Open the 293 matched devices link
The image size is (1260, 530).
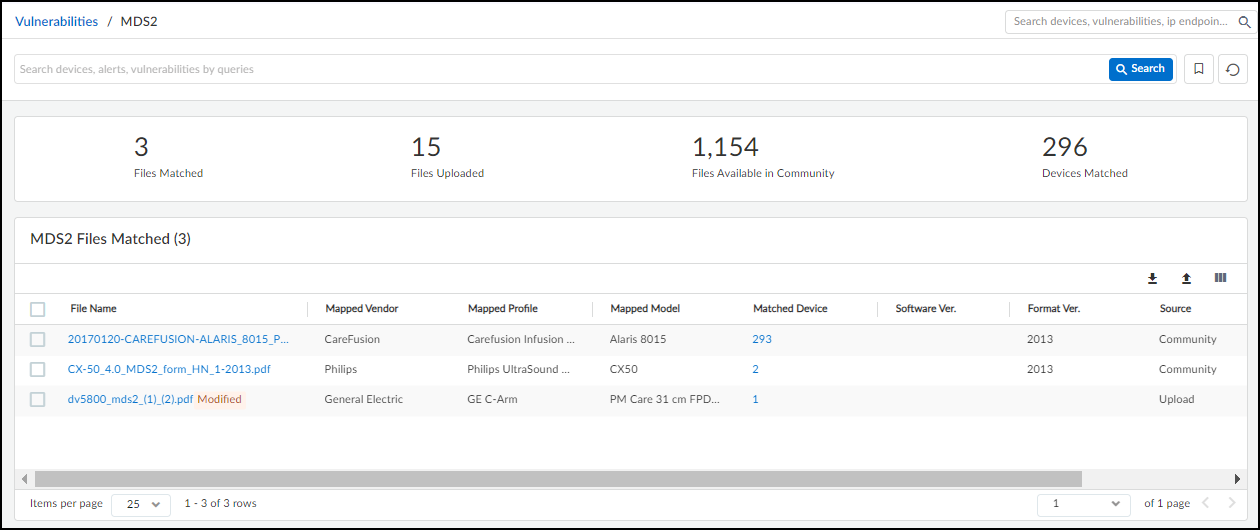click(x=762, y=339)
